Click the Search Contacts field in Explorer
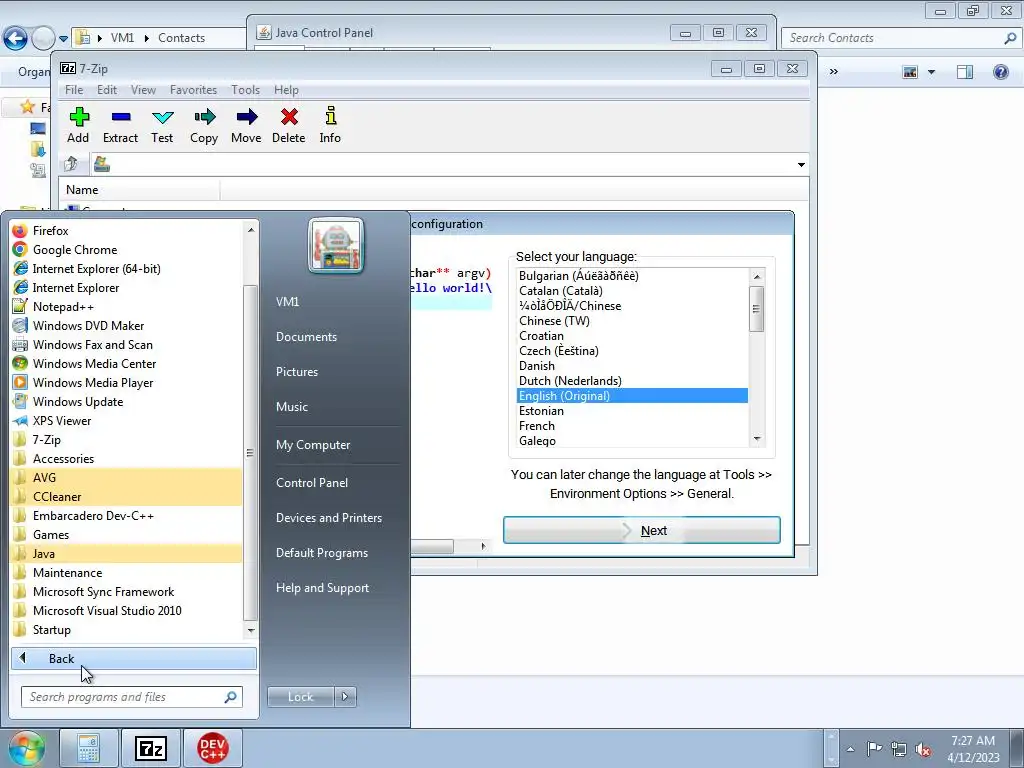The image size is (1024, 768). [x=901, y=38]
